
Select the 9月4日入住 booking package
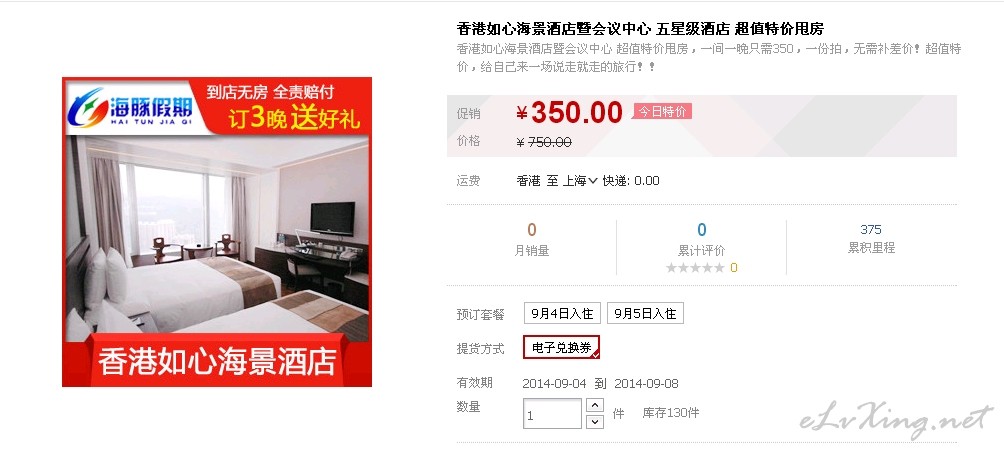coord(562,313)
